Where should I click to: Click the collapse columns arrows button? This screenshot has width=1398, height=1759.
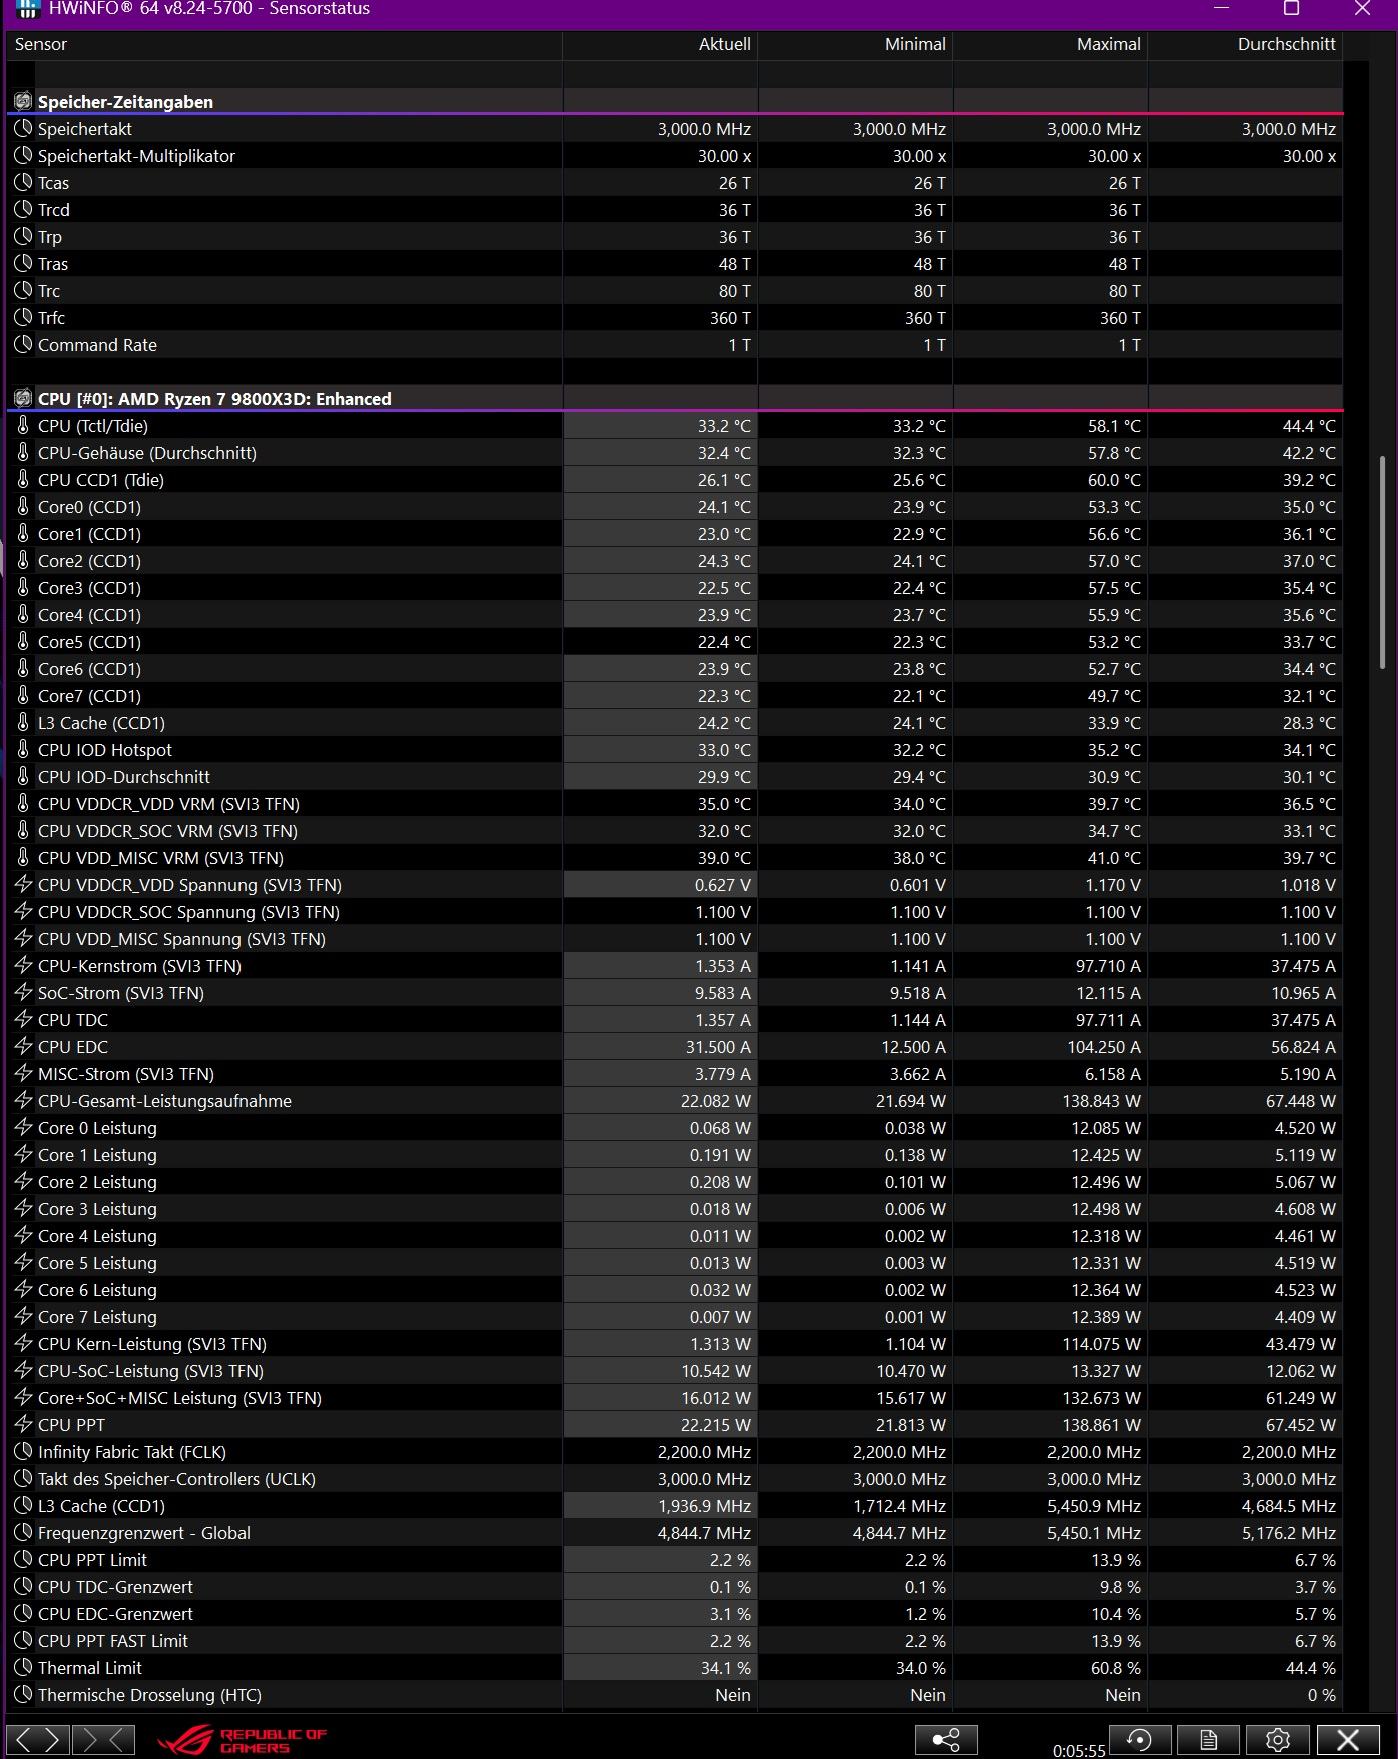coord(103,1740)
